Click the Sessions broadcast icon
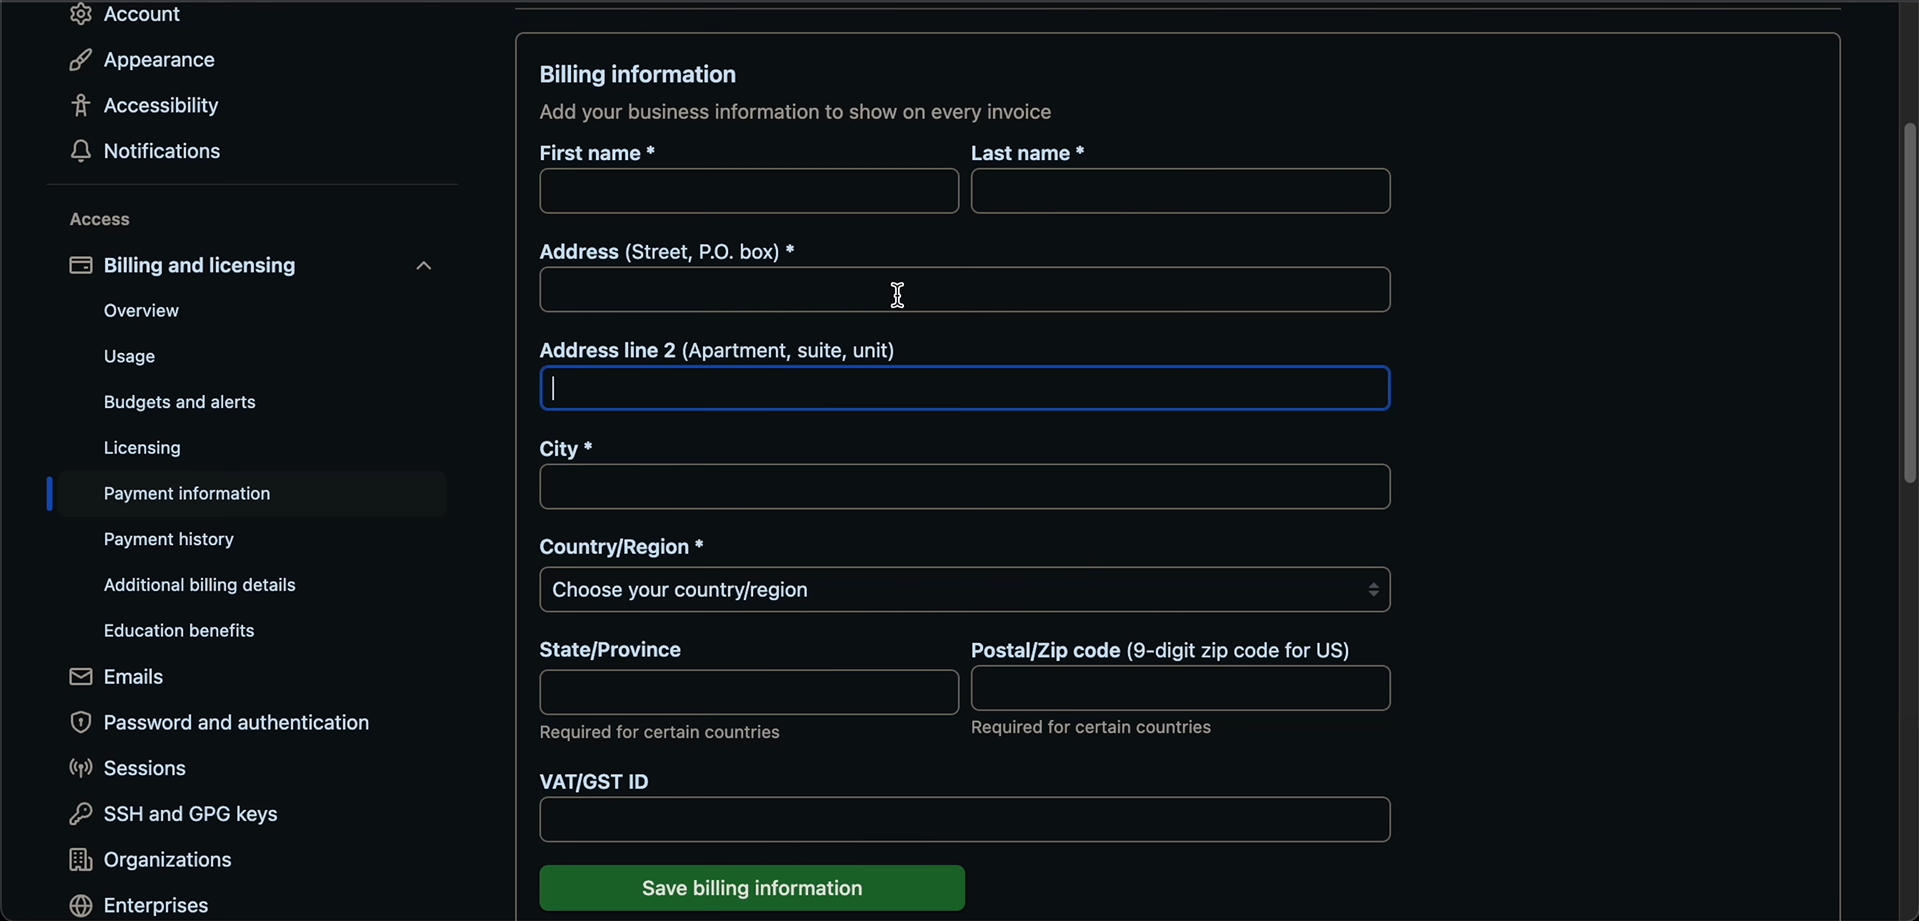 click(80, 768)
